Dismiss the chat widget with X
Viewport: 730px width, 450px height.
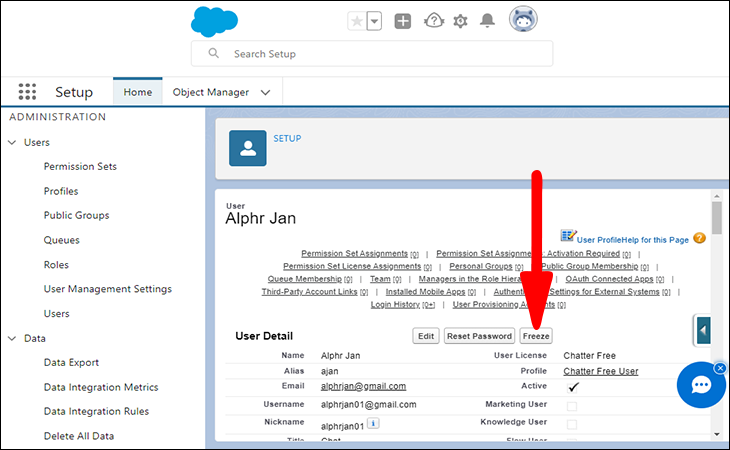click(720, 368)
